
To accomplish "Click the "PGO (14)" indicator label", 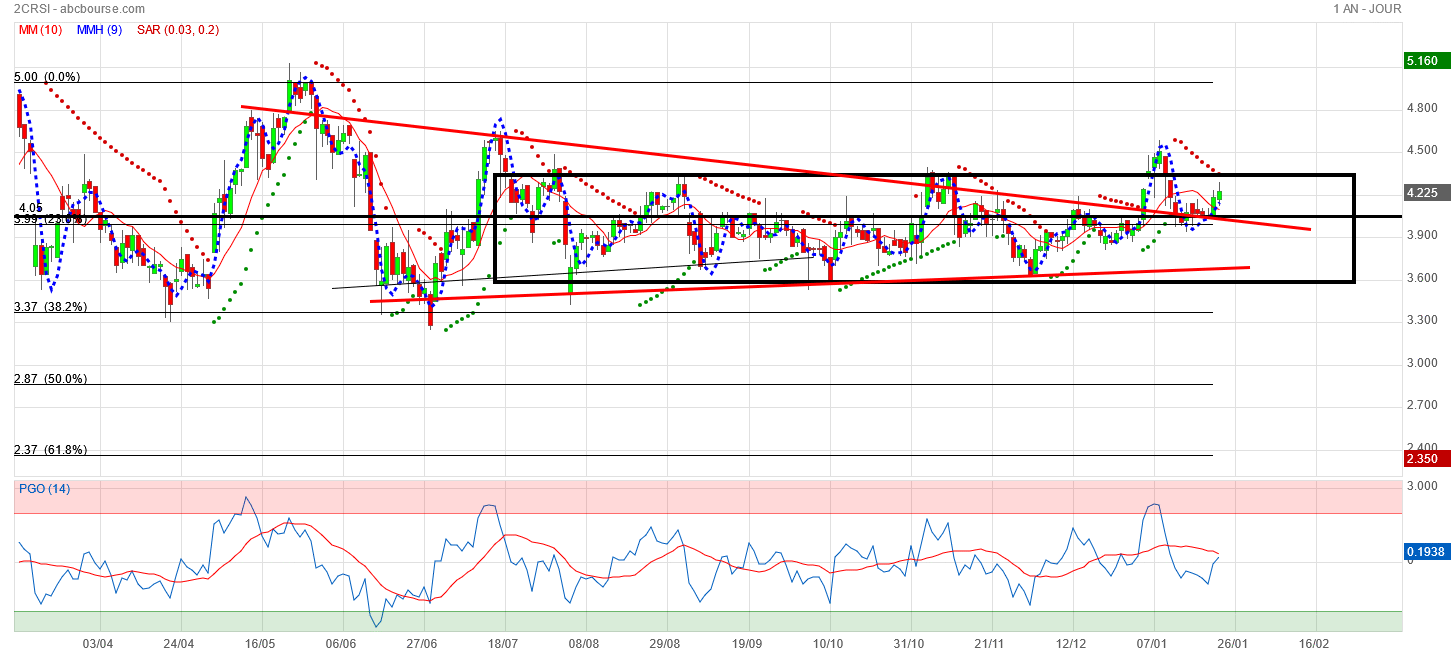I will (45, 489).
